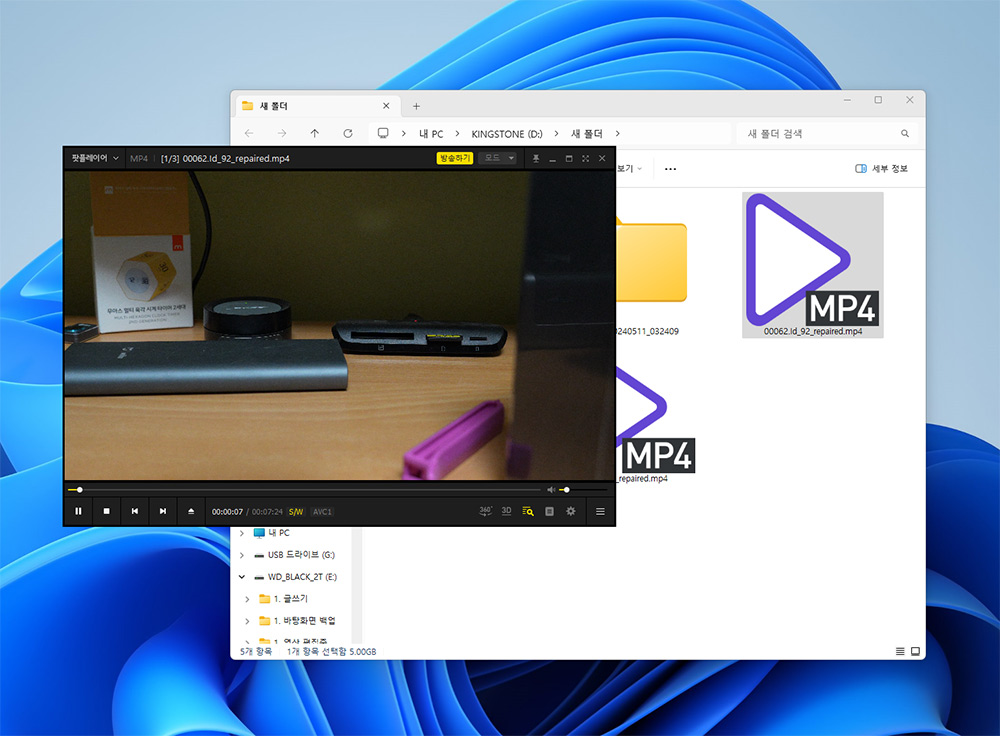Mute the PotPlayer speaker icon

click(551, 490)
